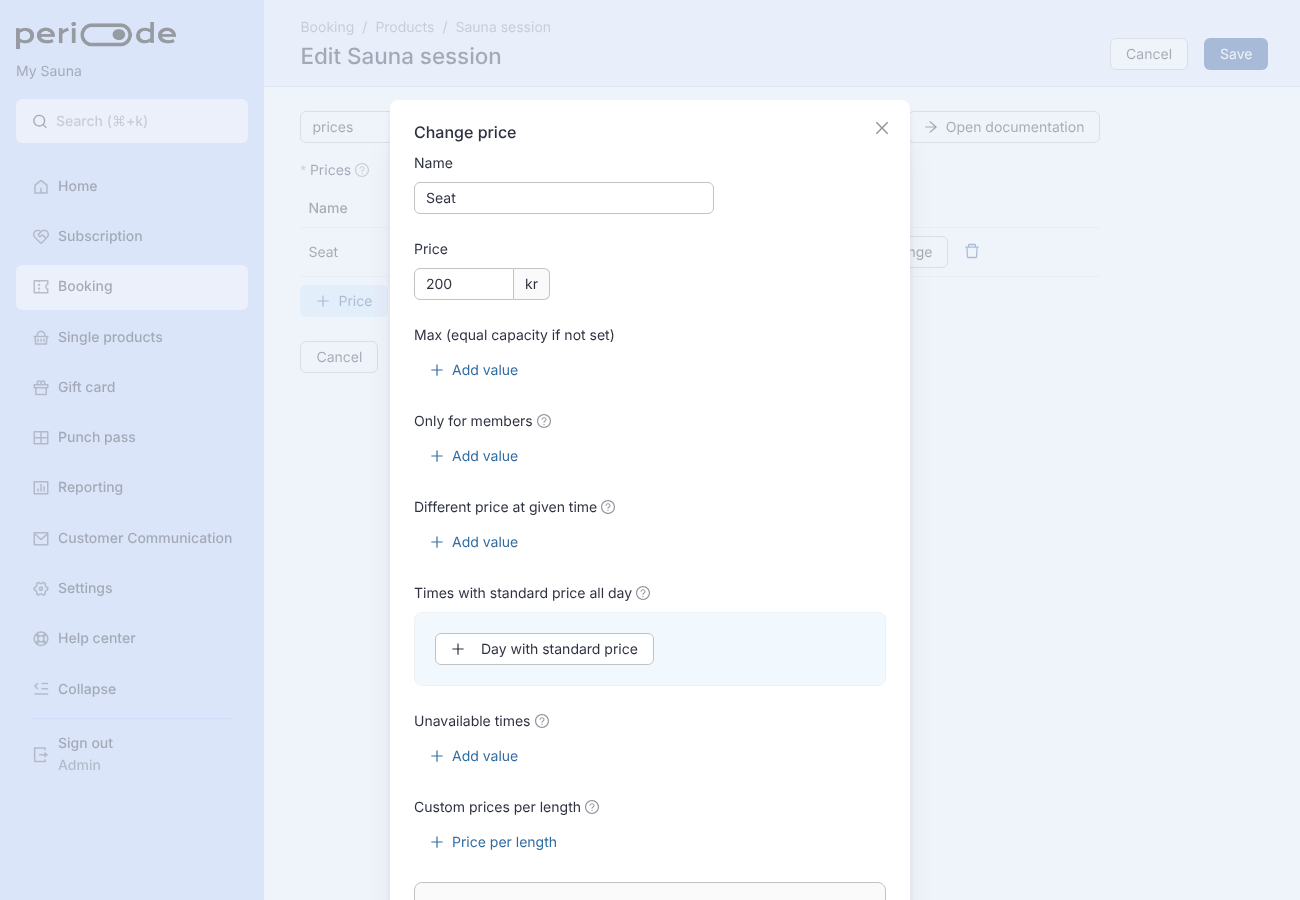The width and height of the screenshot is (1300, 900).
Task: Click the Unavailable times help icon
Action: 542,721
